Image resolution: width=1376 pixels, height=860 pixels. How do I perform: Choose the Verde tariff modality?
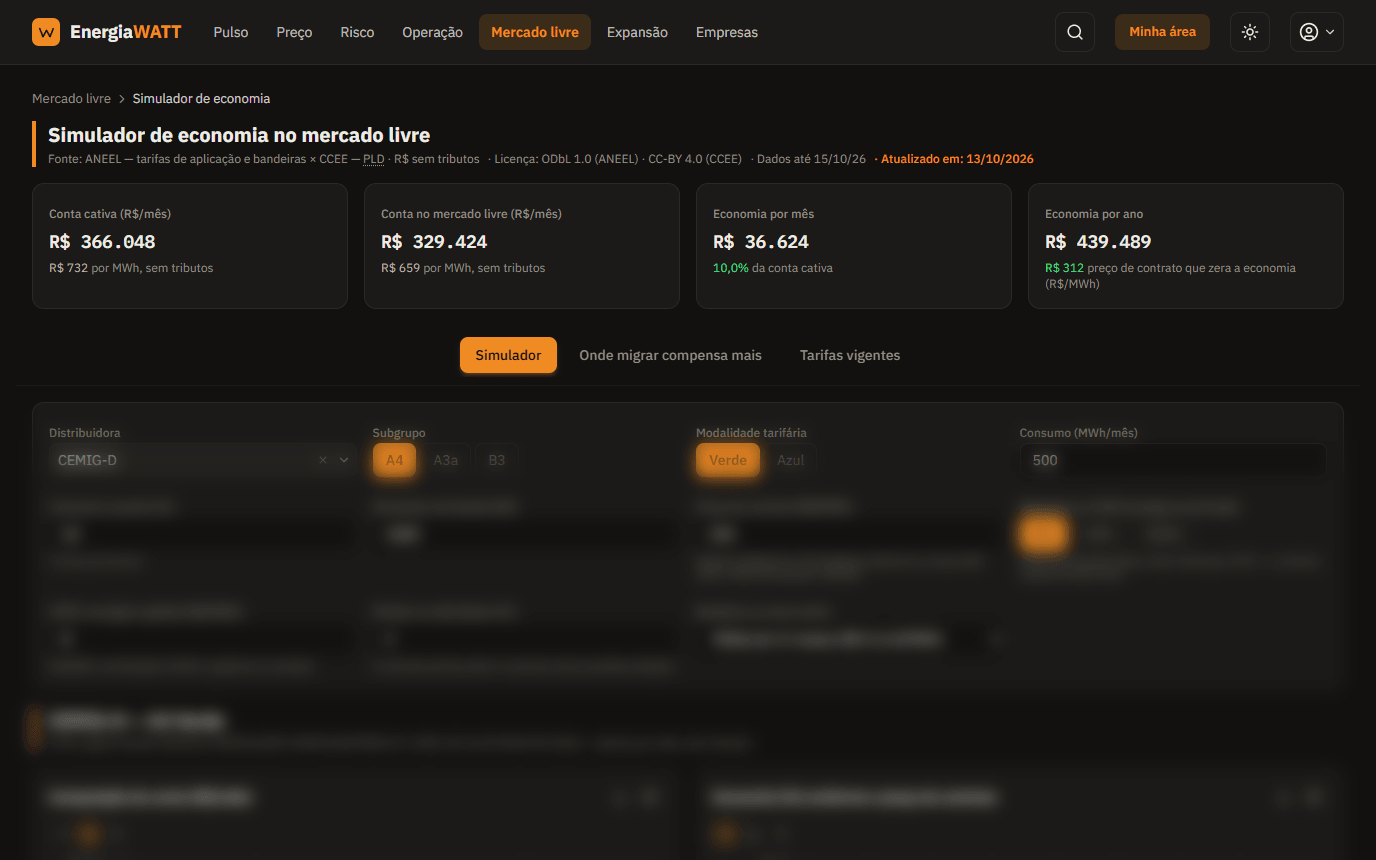point(728,460)
